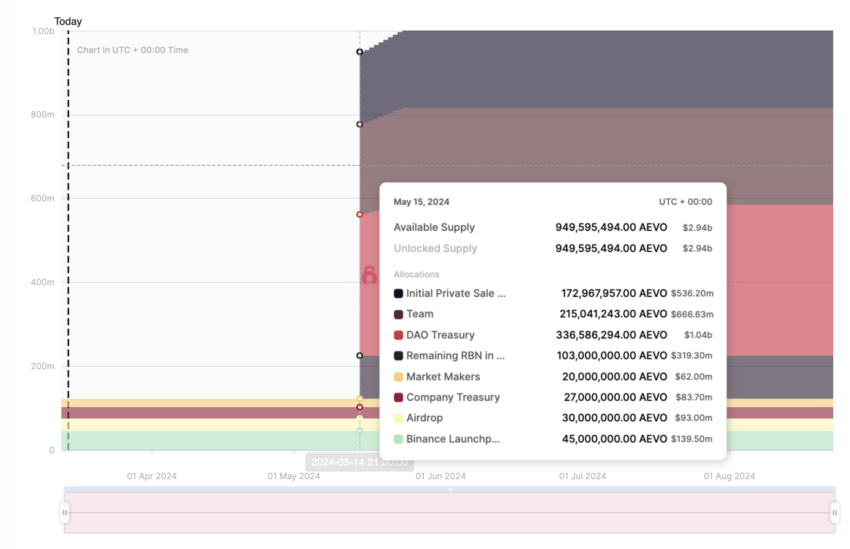The width and height of the screenshot is (850, 549).
Task: Click the left range slider handle
Action: [65, 512]
